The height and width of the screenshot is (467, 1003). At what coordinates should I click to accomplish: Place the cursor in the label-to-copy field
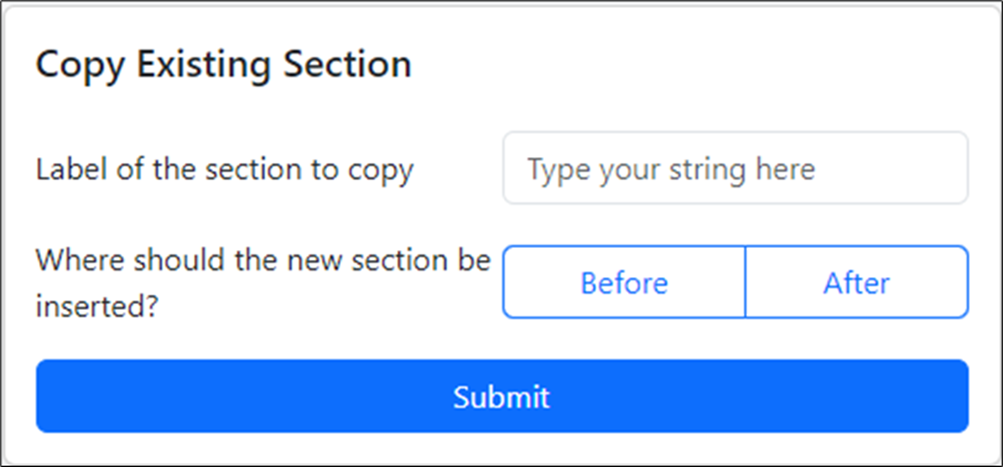point(735,168)
